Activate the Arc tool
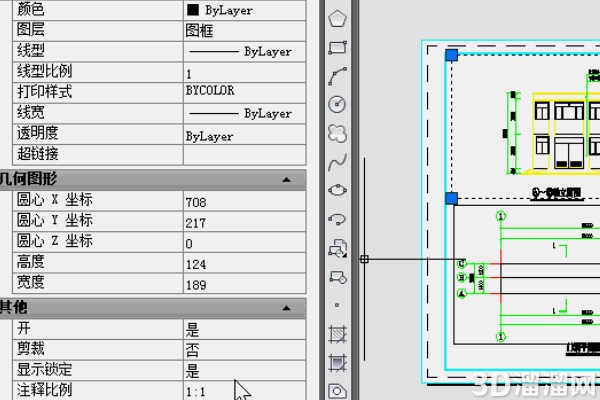 [337, 76]
